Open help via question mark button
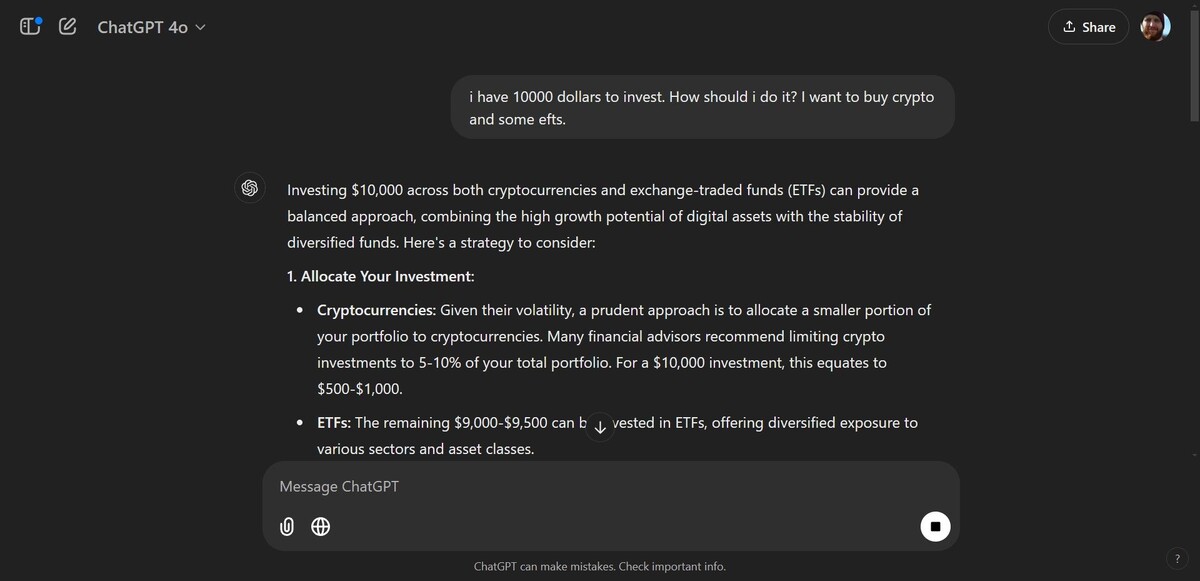This screenshot has height=581, width=1200. [x=1177, y=559]
